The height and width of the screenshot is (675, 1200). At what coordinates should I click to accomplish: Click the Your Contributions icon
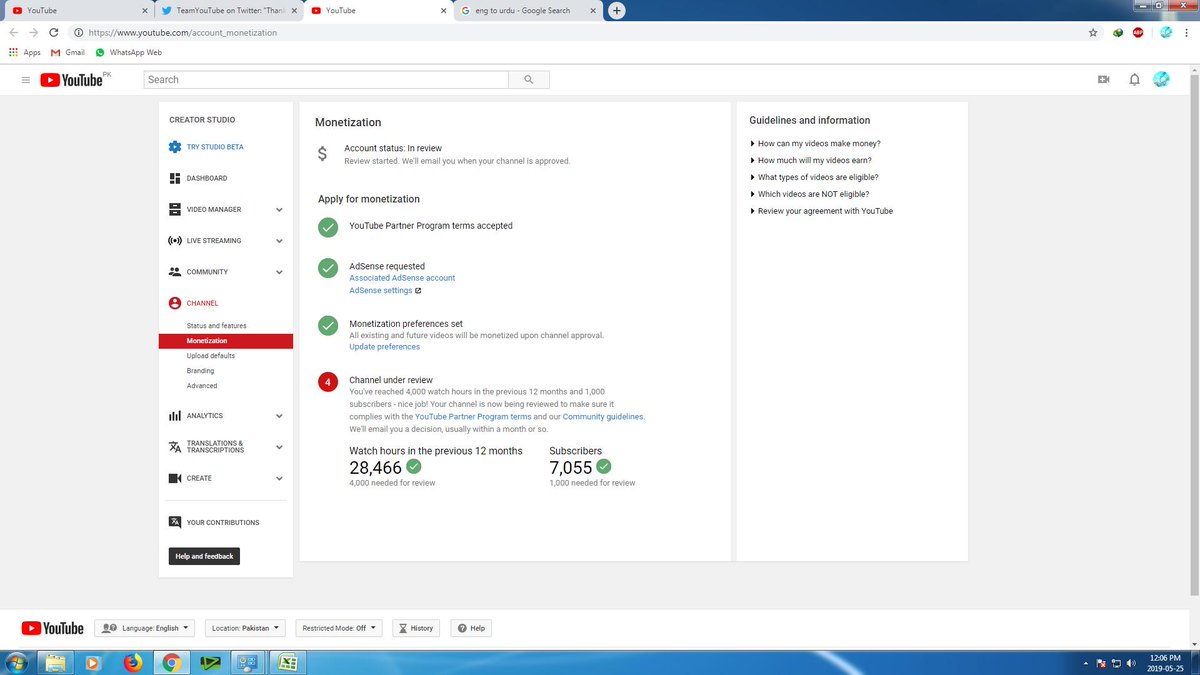pyautogui.click(x=175, y=522)
